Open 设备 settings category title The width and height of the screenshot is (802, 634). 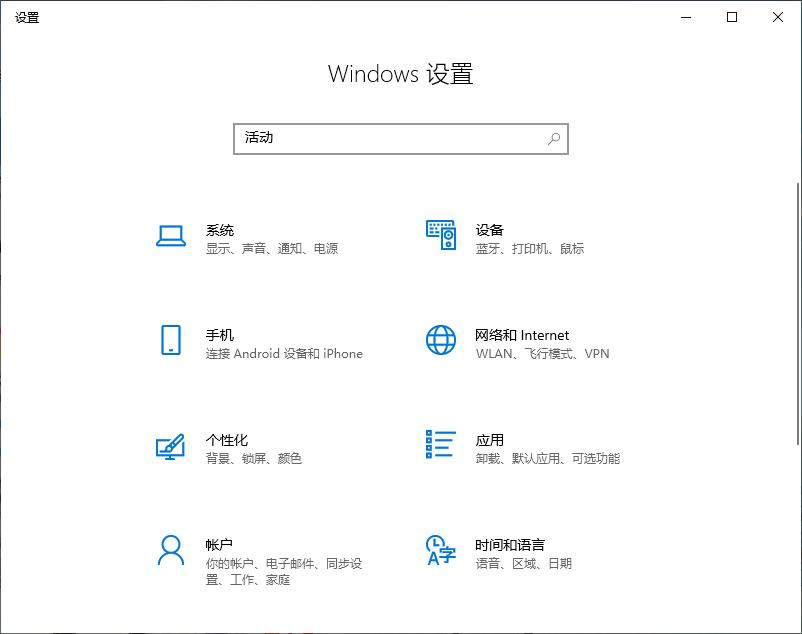pos(489,230)
